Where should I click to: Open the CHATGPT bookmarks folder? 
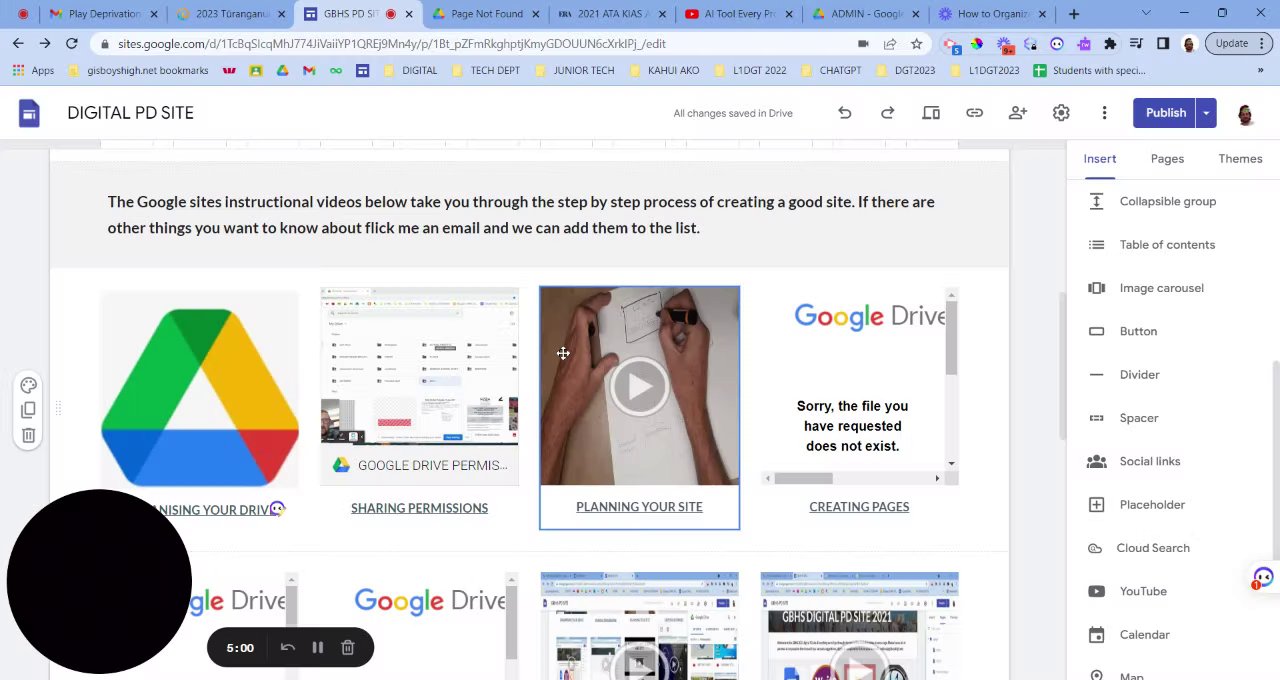[x=830, y=71]
